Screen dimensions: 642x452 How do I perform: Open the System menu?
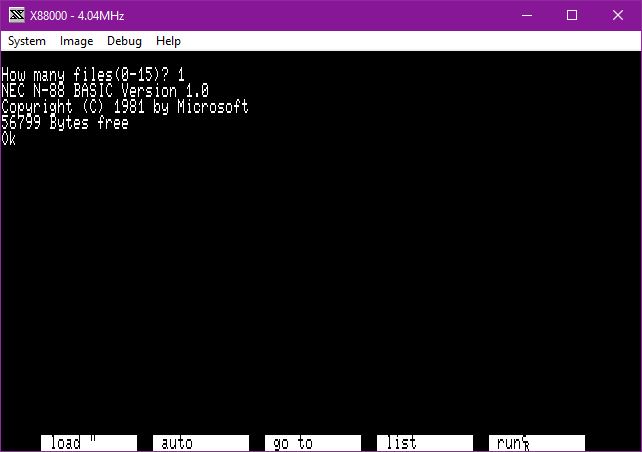(27, 41)
